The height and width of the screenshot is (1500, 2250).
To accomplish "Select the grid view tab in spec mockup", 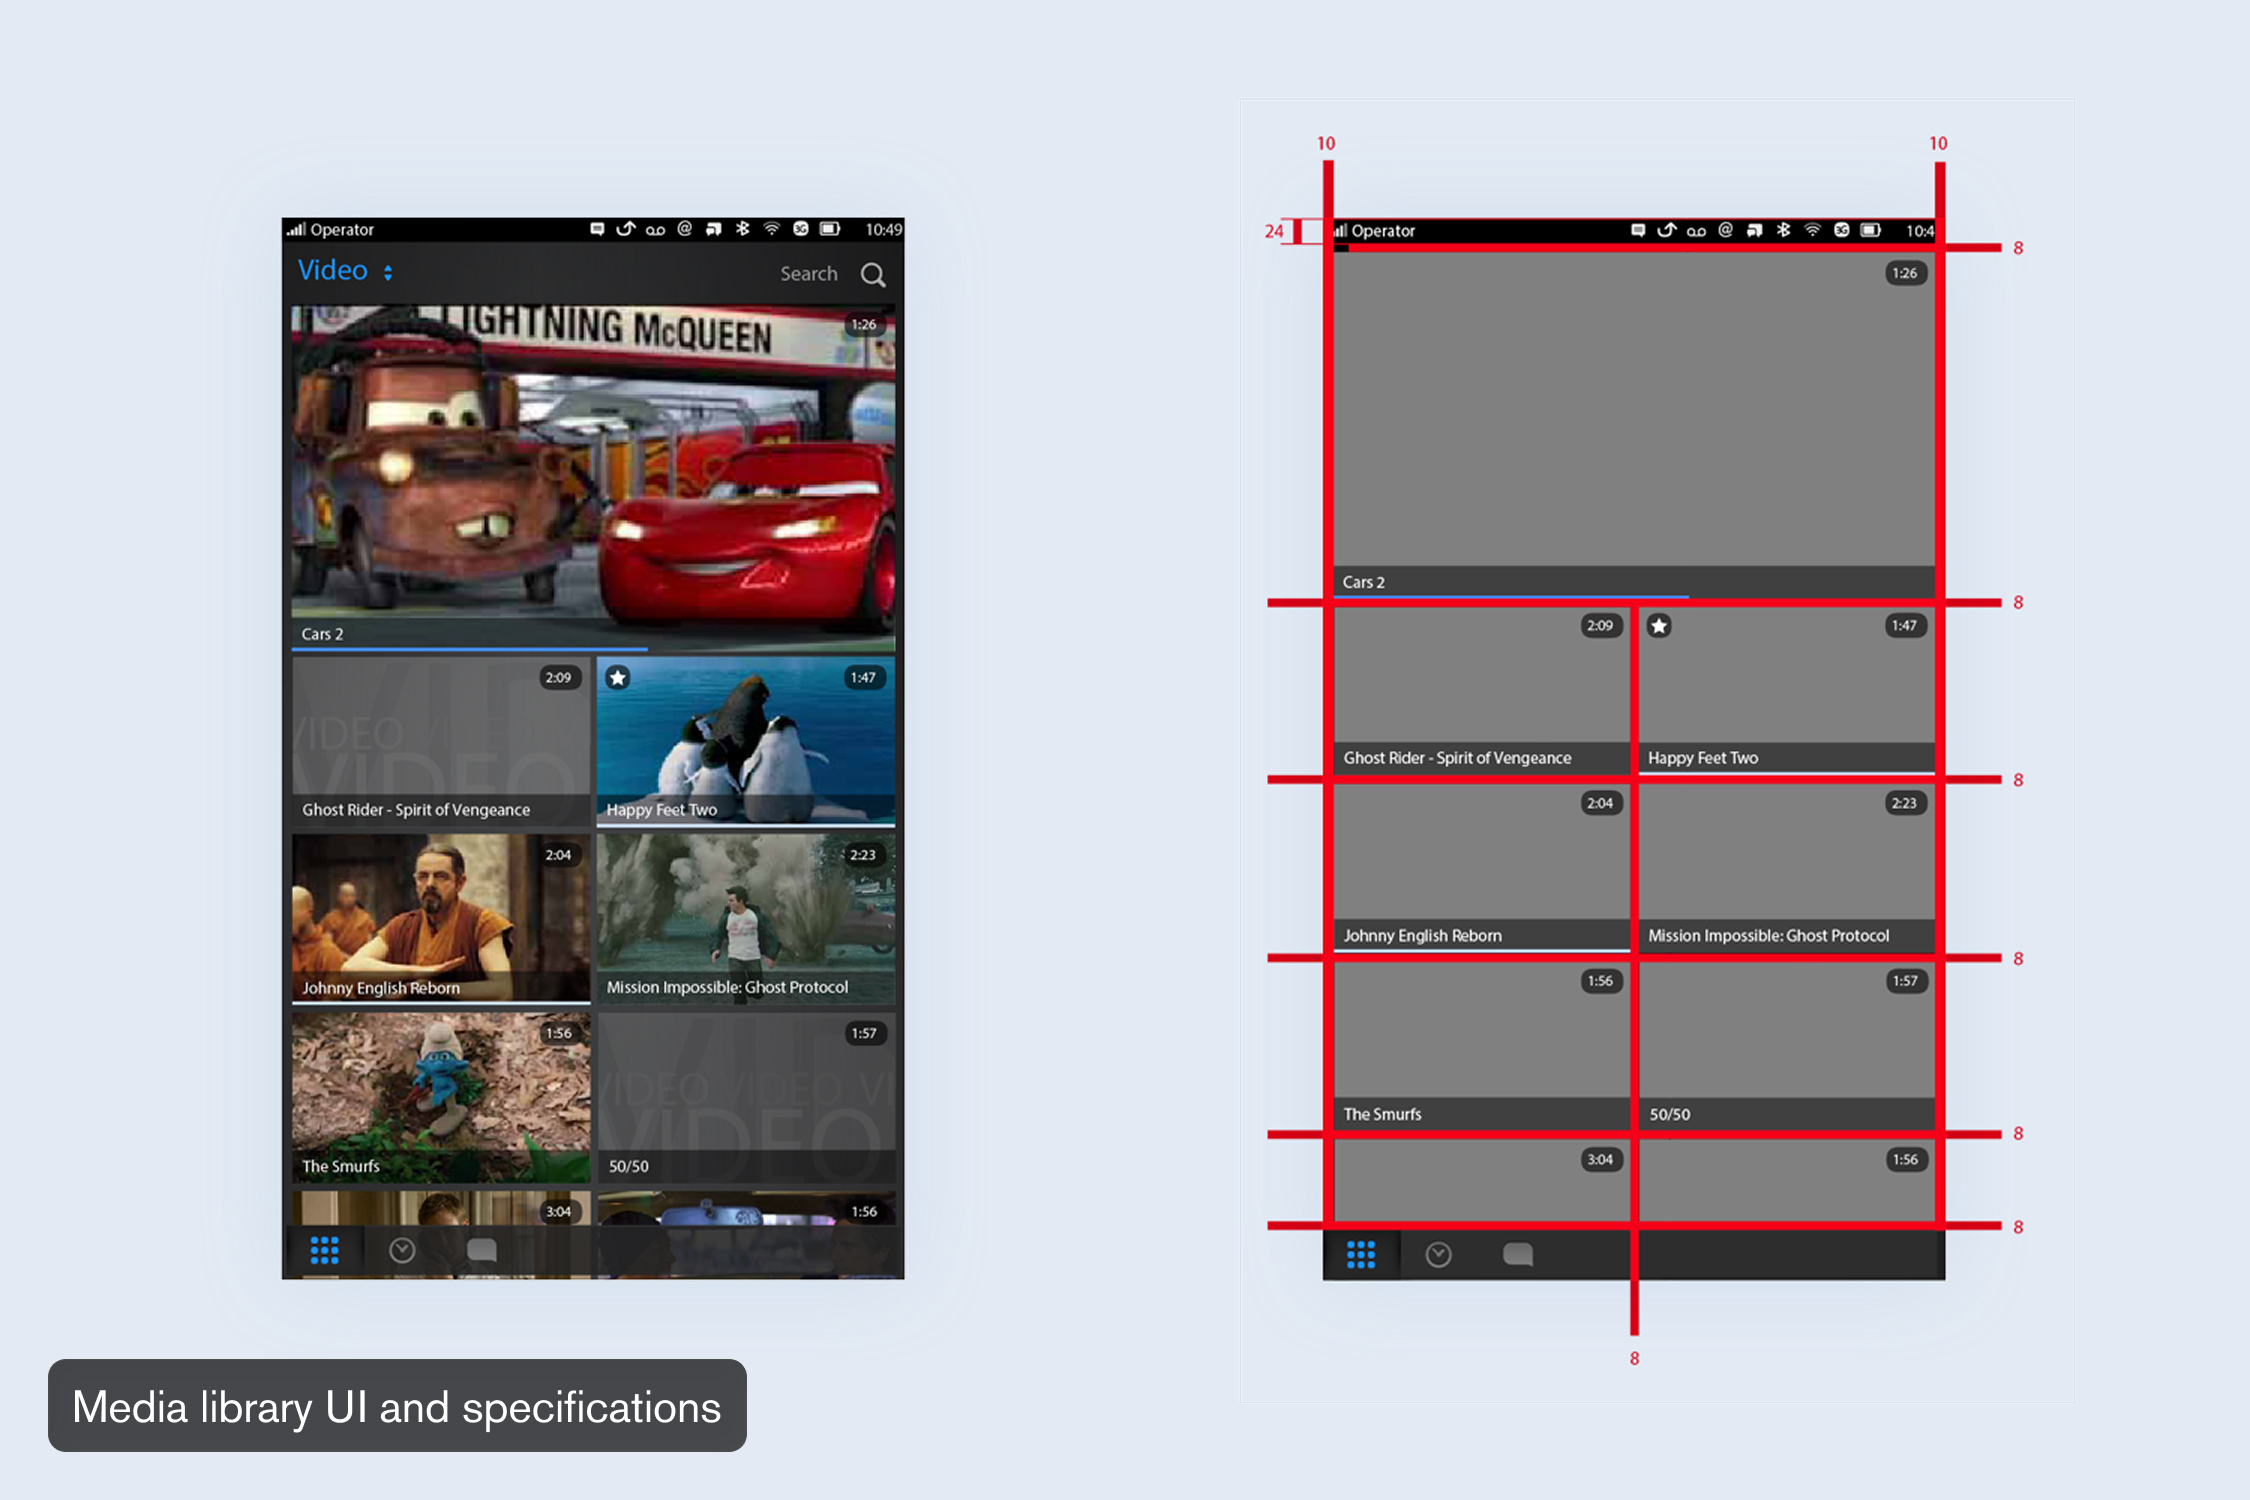I will coord(1360,1254).
